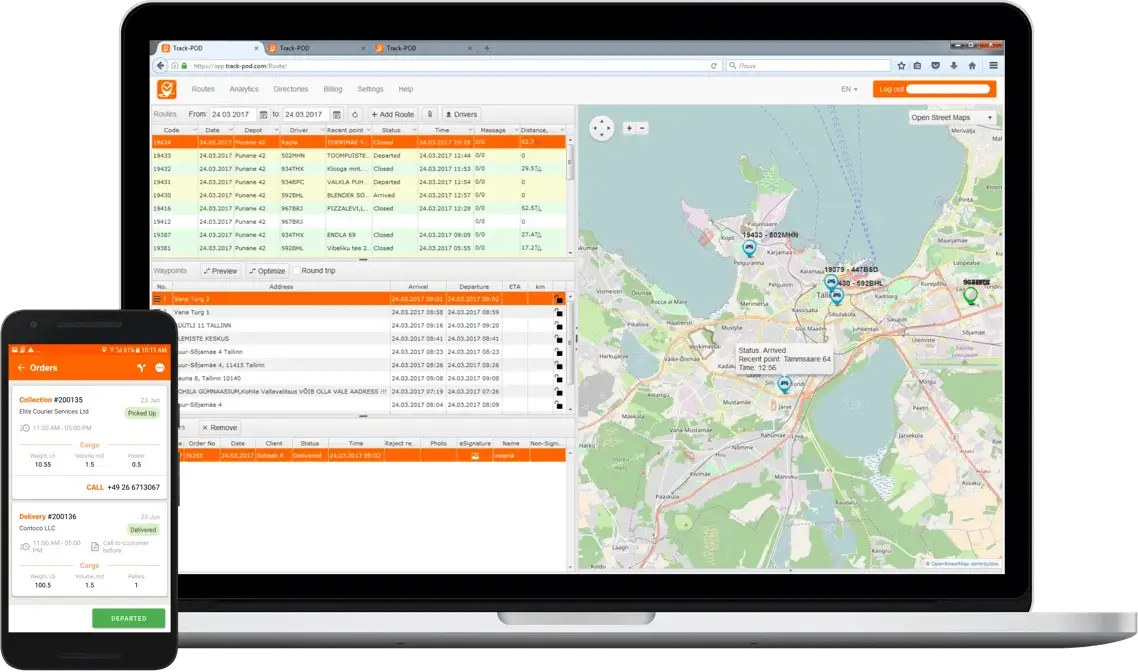
Task: Zoom in on the map
Action: [x=629, y=128]
